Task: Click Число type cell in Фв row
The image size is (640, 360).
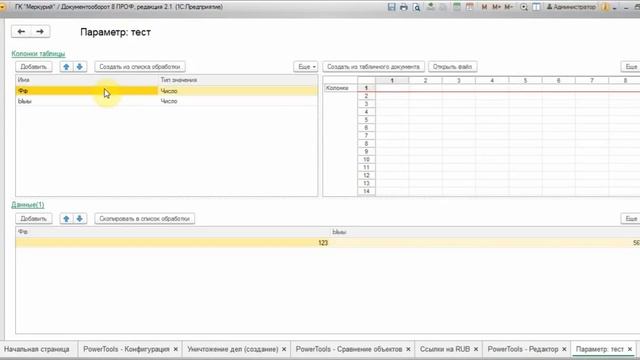Action: coord(238,91)
